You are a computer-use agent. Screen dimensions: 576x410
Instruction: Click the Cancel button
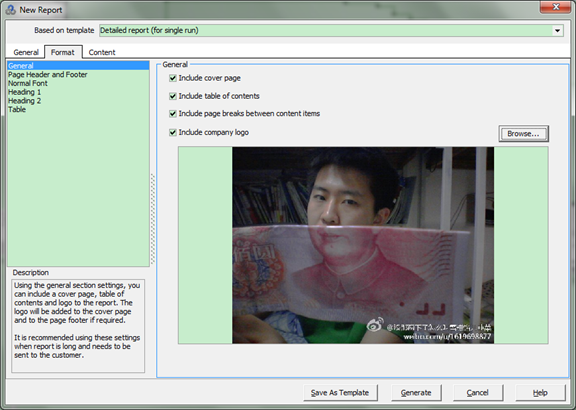point(478,393)
